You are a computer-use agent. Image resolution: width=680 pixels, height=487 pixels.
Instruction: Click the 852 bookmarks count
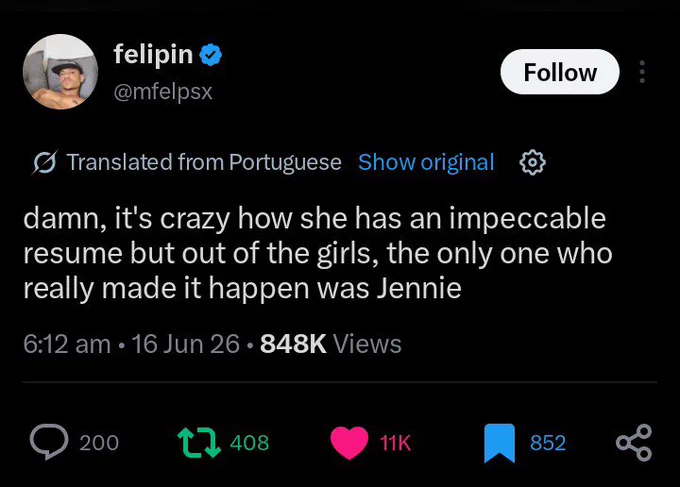coord(548,443)
